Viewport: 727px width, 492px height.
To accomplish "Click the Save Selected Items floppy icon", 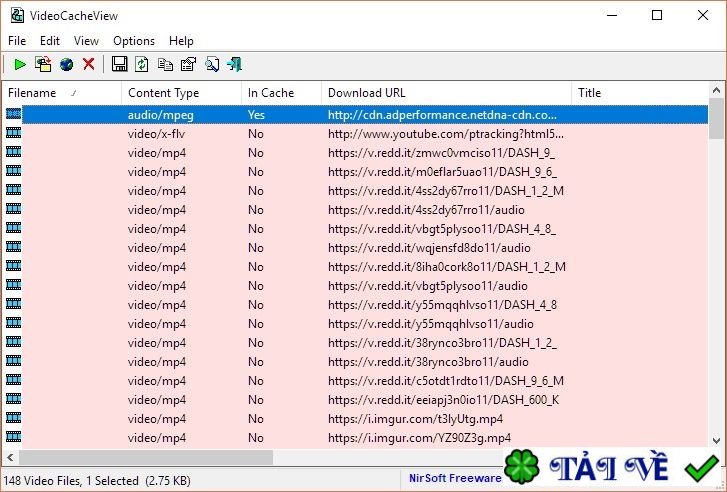I will coord(120,64).
